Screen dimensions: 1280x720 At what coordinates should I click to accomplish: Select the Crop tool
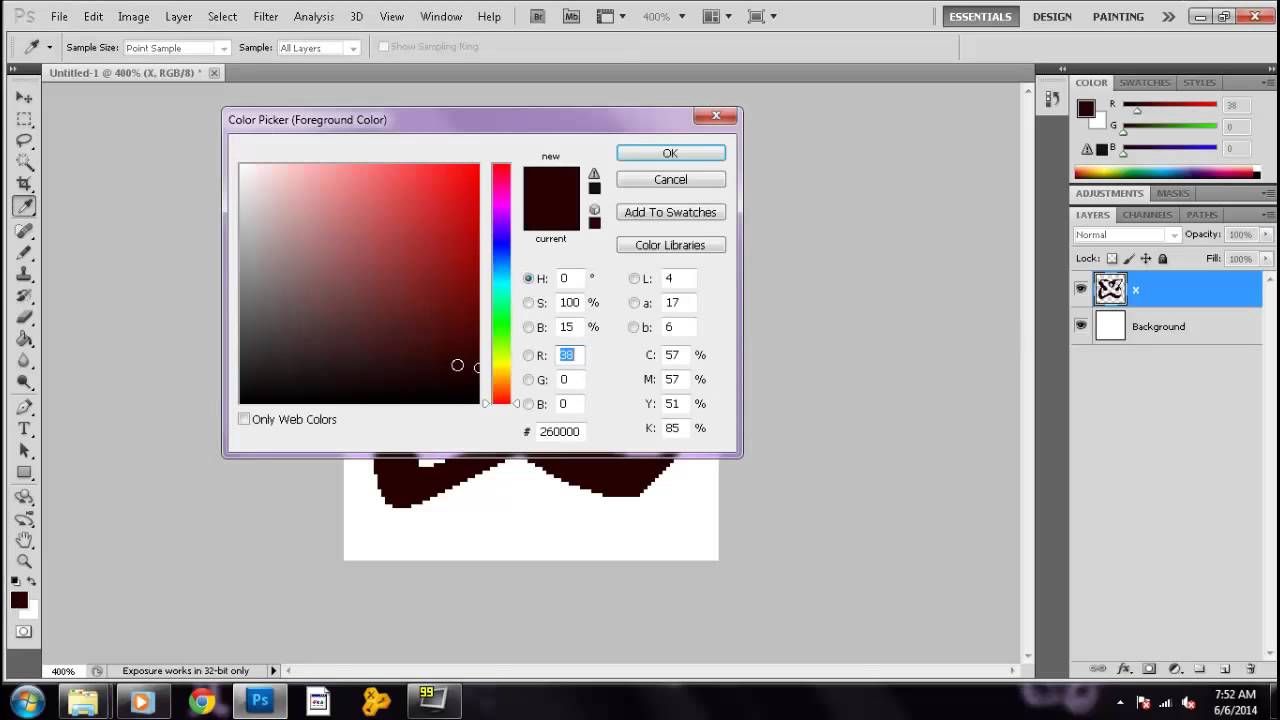point(25,184)
